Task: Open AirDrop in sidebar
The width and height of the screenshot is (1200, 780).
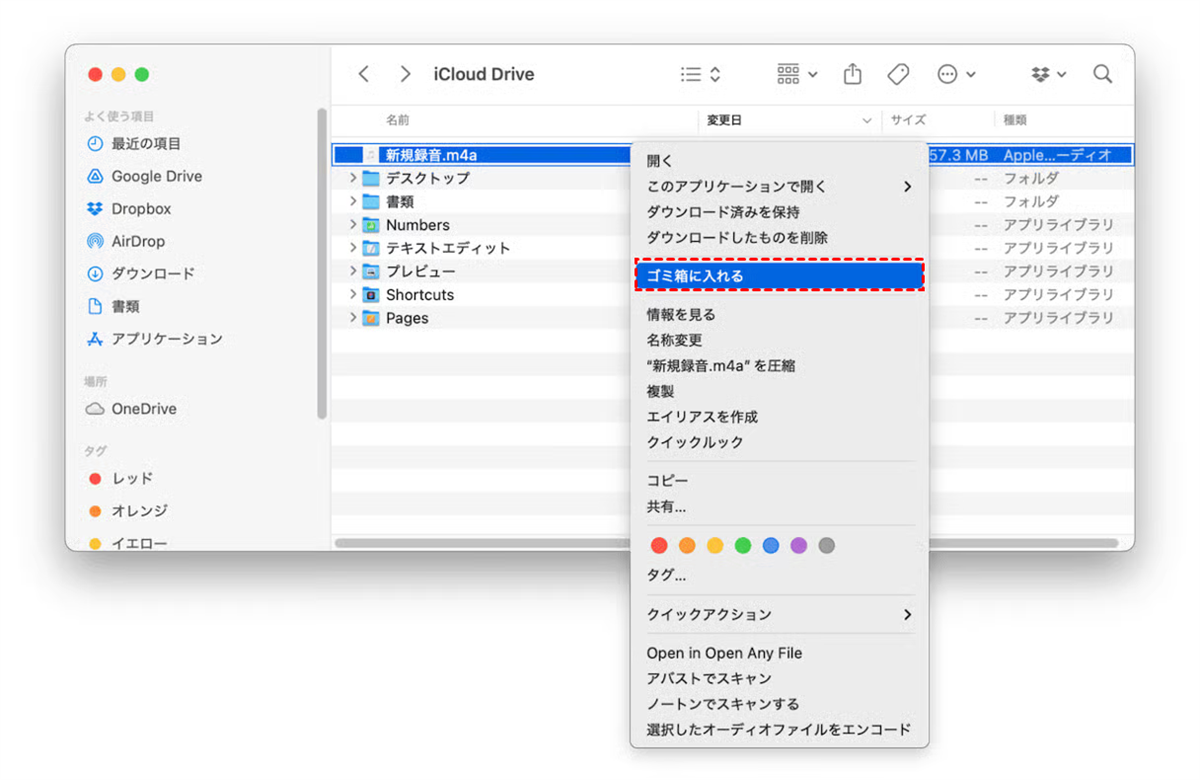Action: (x=126, y=241)
